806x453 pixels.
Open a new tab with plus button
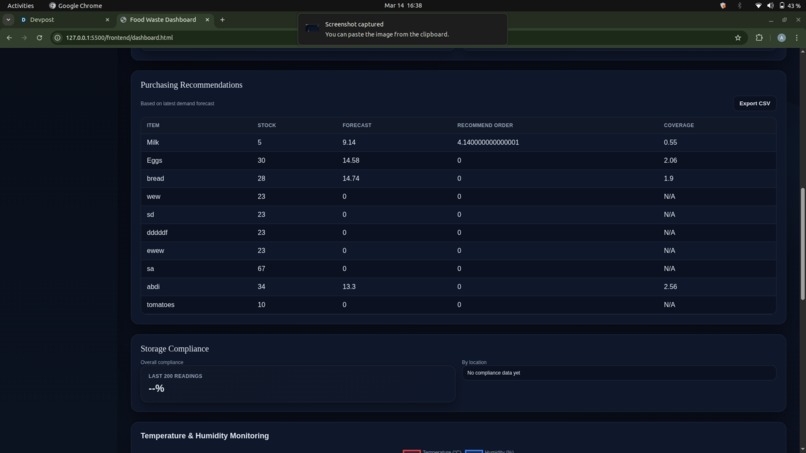(223, 20)
